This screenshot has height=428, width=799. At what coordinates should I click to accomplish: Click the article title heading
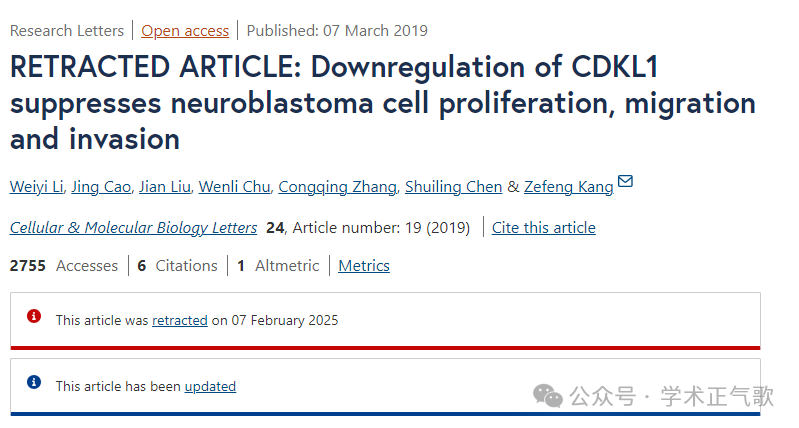pyautogui.click(x=382, y=103)
